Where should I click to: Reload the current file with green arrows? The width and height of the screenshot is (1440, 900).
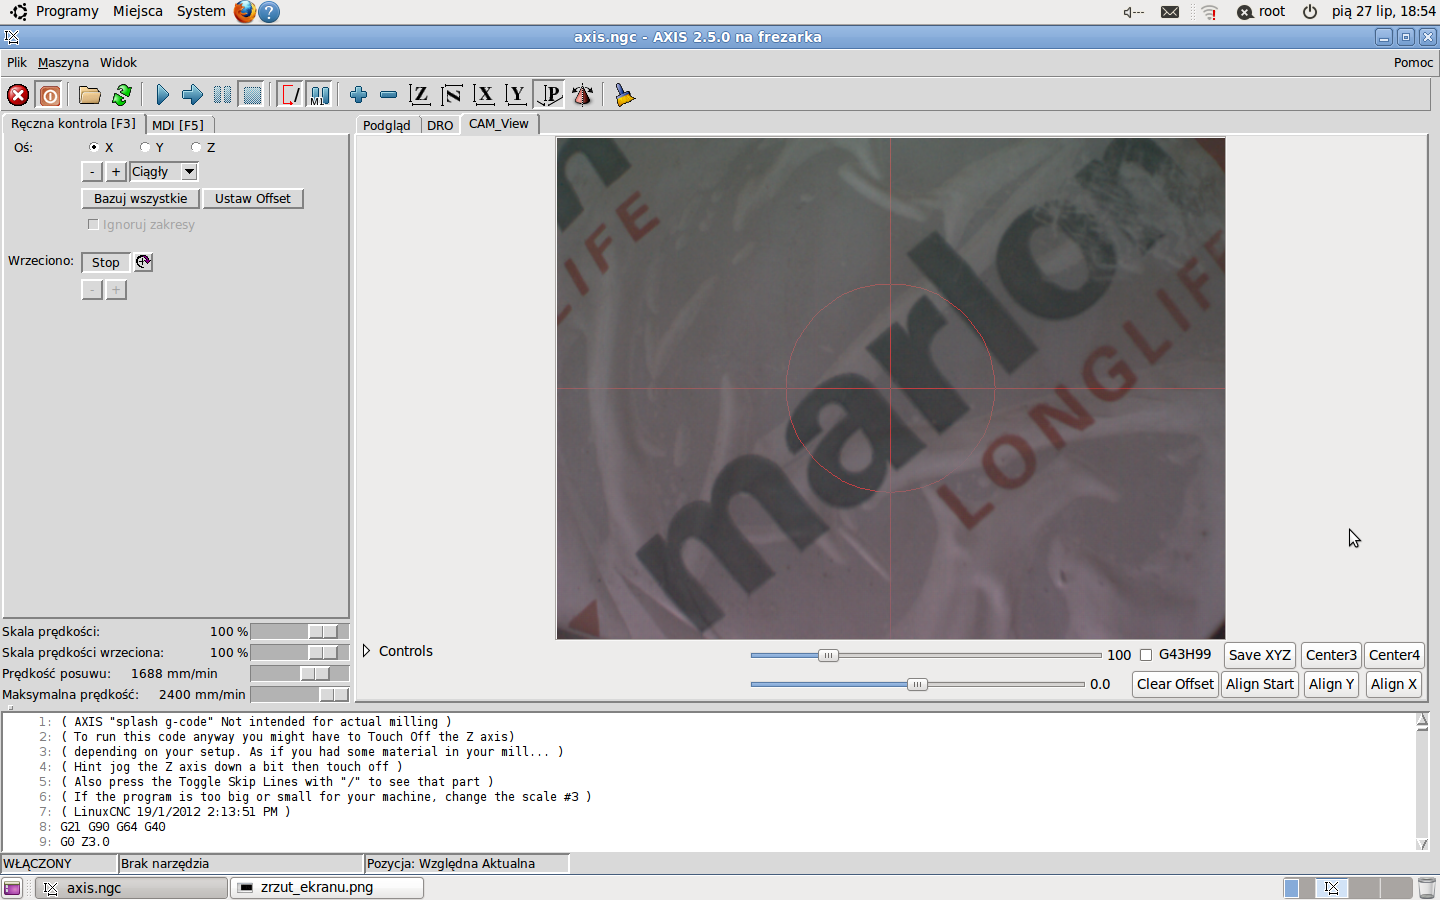(122, 95)
